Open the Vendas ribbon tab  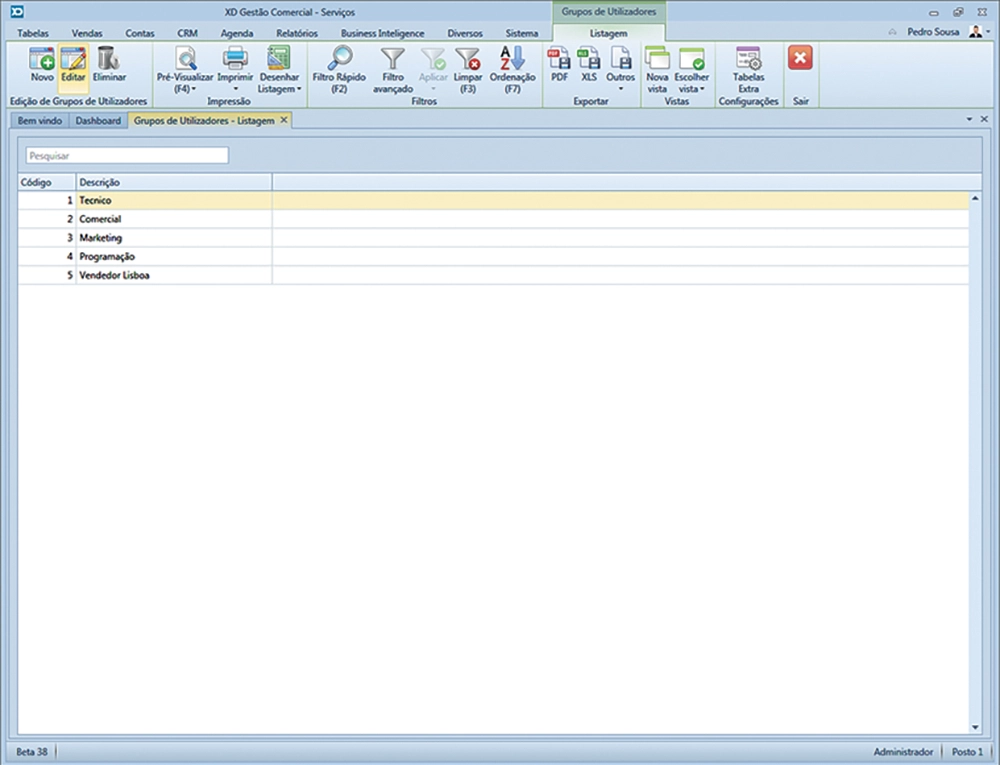[87, 33]
